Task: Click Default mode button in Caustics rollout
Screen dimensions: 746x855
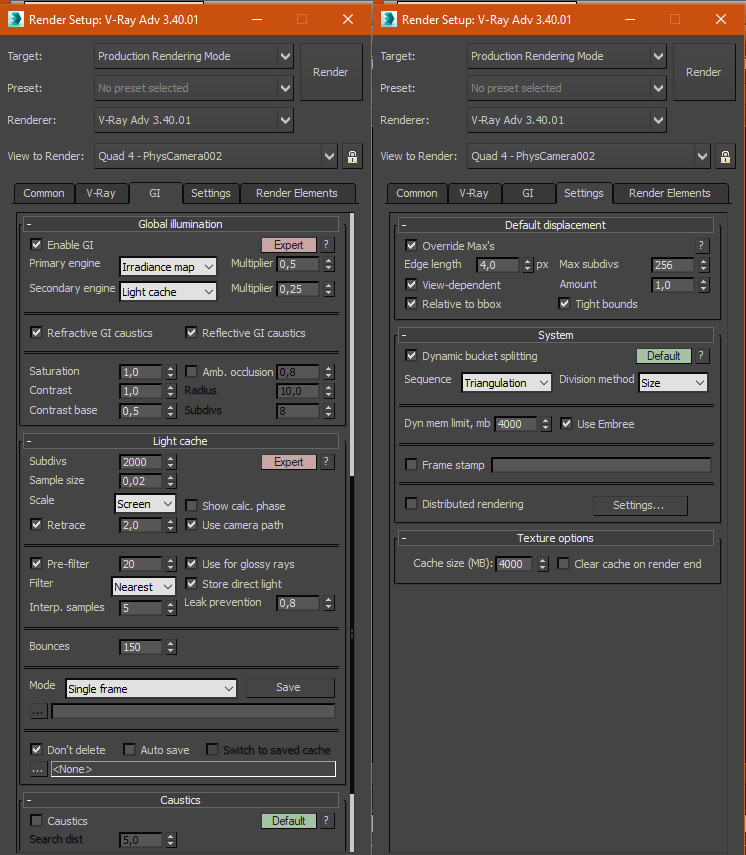Action: click(x=288, y=821)
